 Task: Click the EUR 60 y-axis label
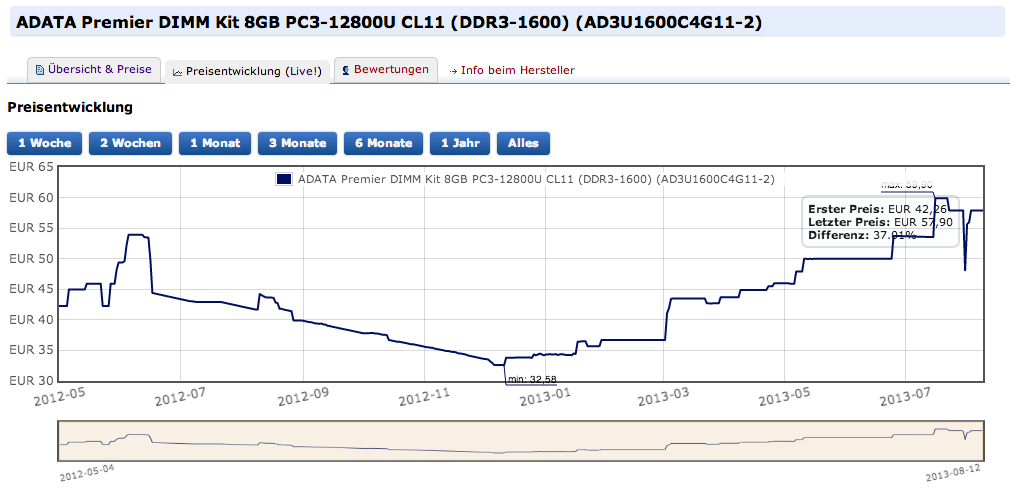pos(31,198)
